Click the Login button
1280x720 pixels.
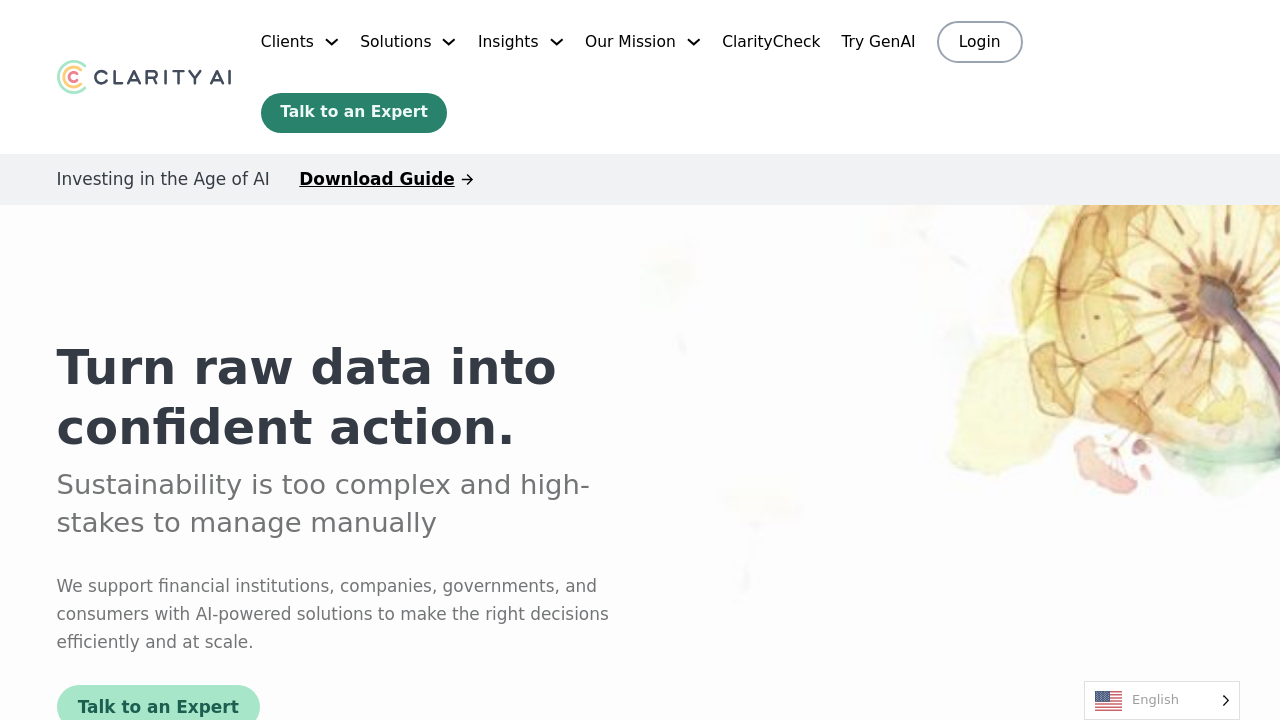click(x=979, y=42)
